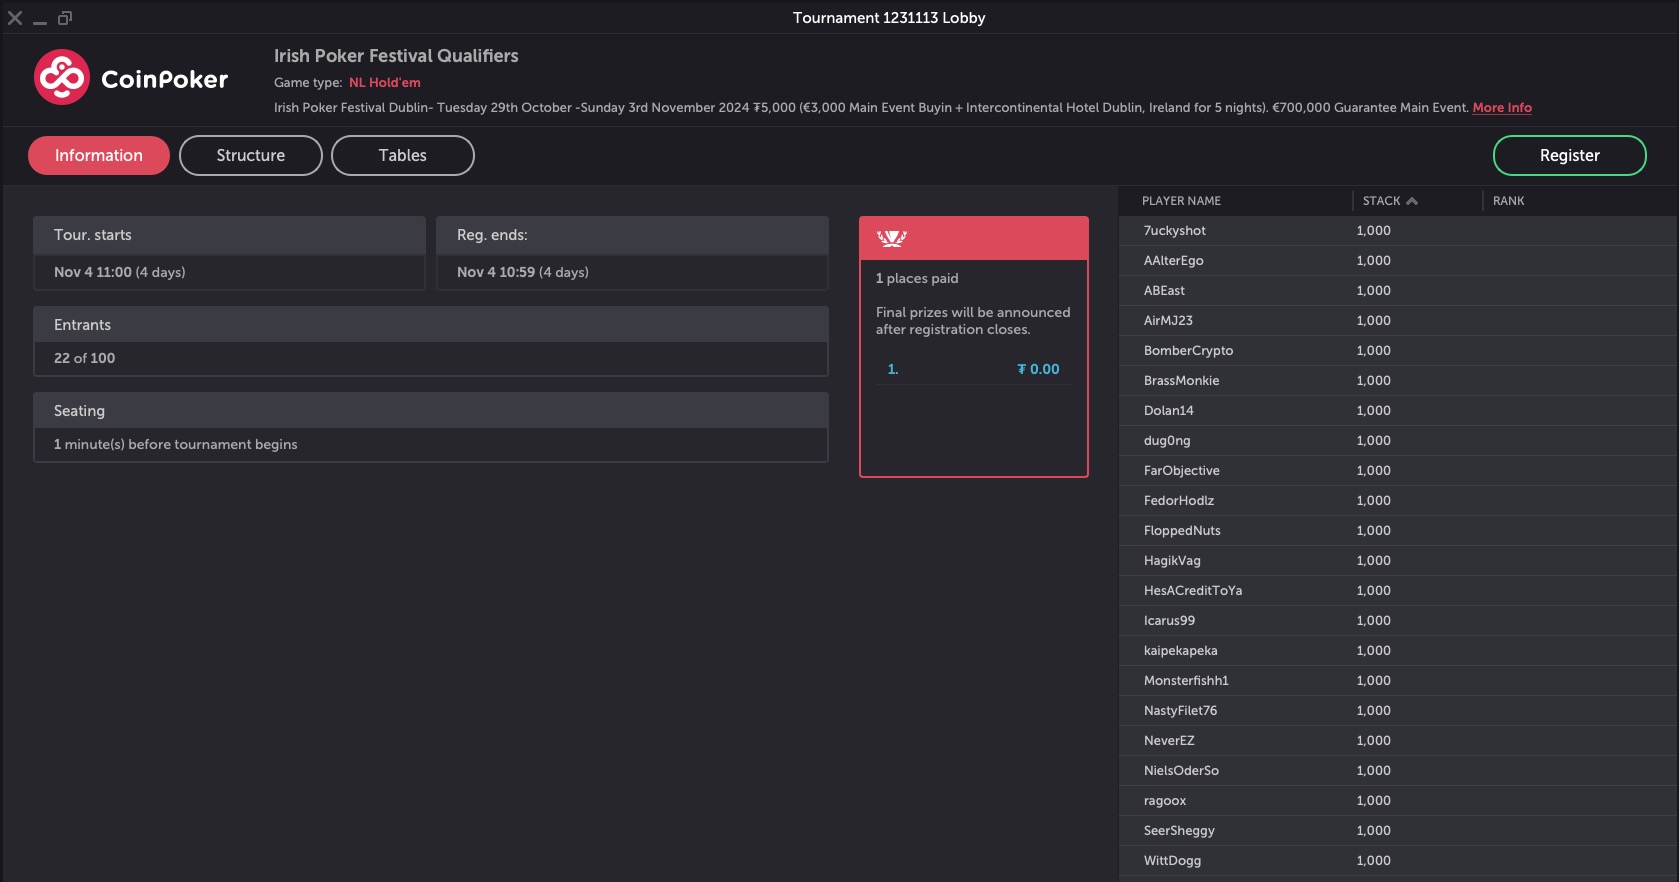Select player 7uckyshot in the list
The width and height of the screenshot is (1679, 882).
(x=1175, y=231)
